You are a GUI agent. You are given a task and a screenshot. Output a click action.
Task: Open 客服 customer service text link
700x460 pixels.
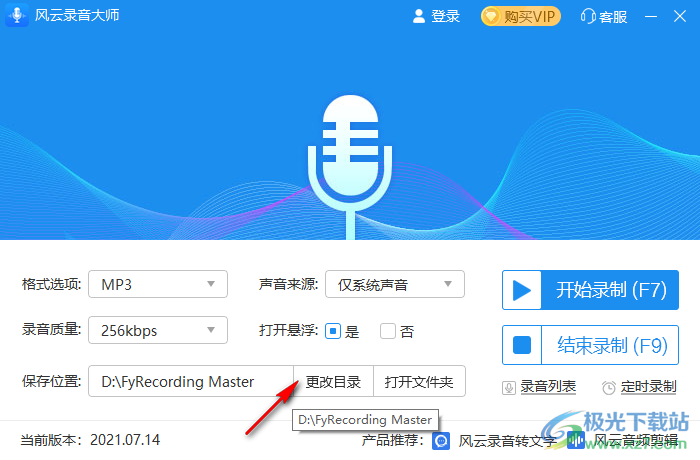point(613,17)
